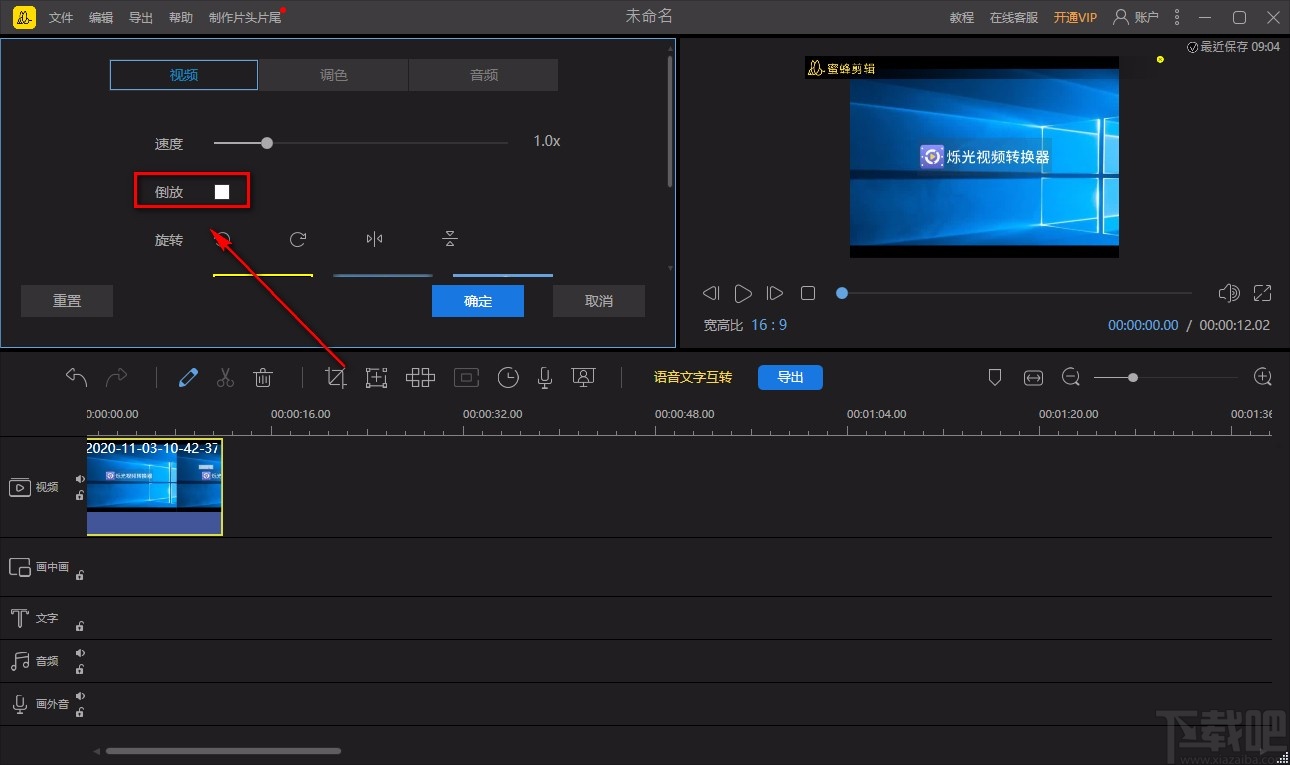
Task: Click the speed (速度) slider handle
Action: [267, 143]
